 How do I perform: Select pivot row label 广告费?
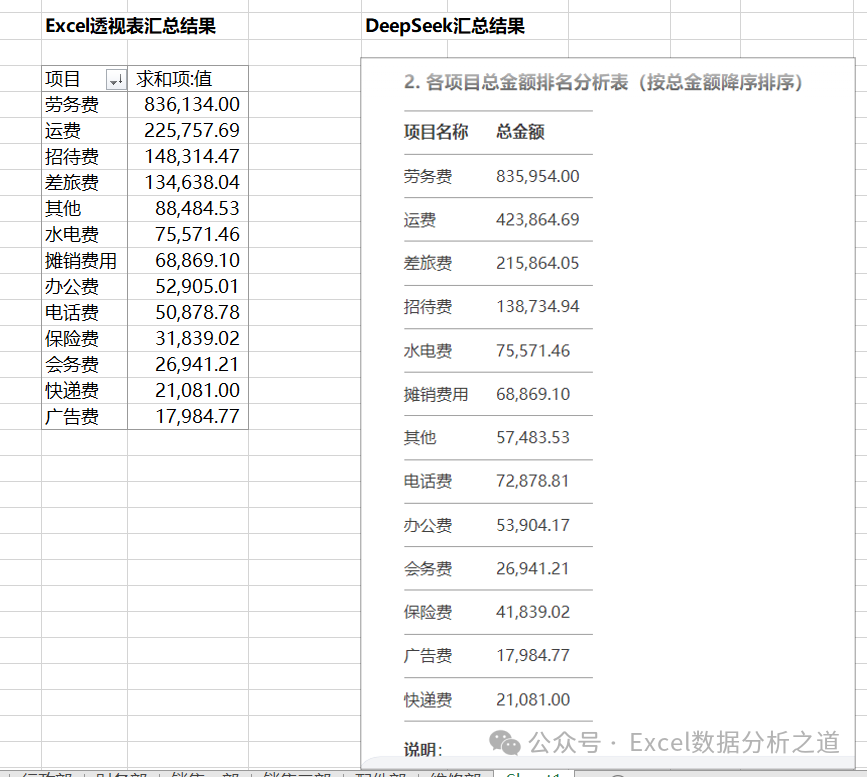click(85, 416)
